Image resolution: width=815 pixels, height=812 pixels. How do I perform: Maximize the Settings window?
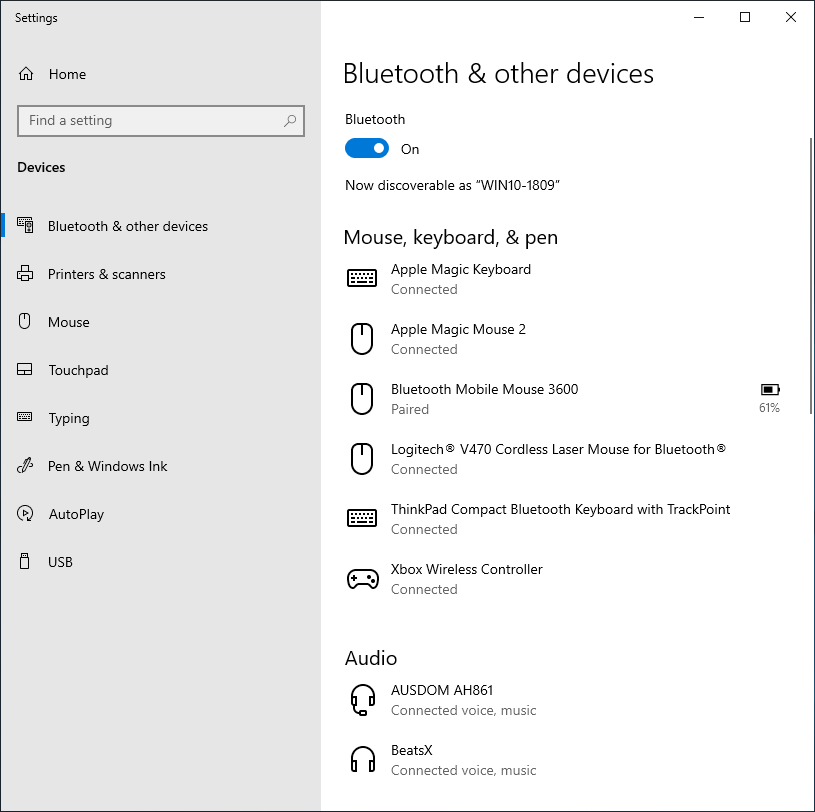coord(745,17)
